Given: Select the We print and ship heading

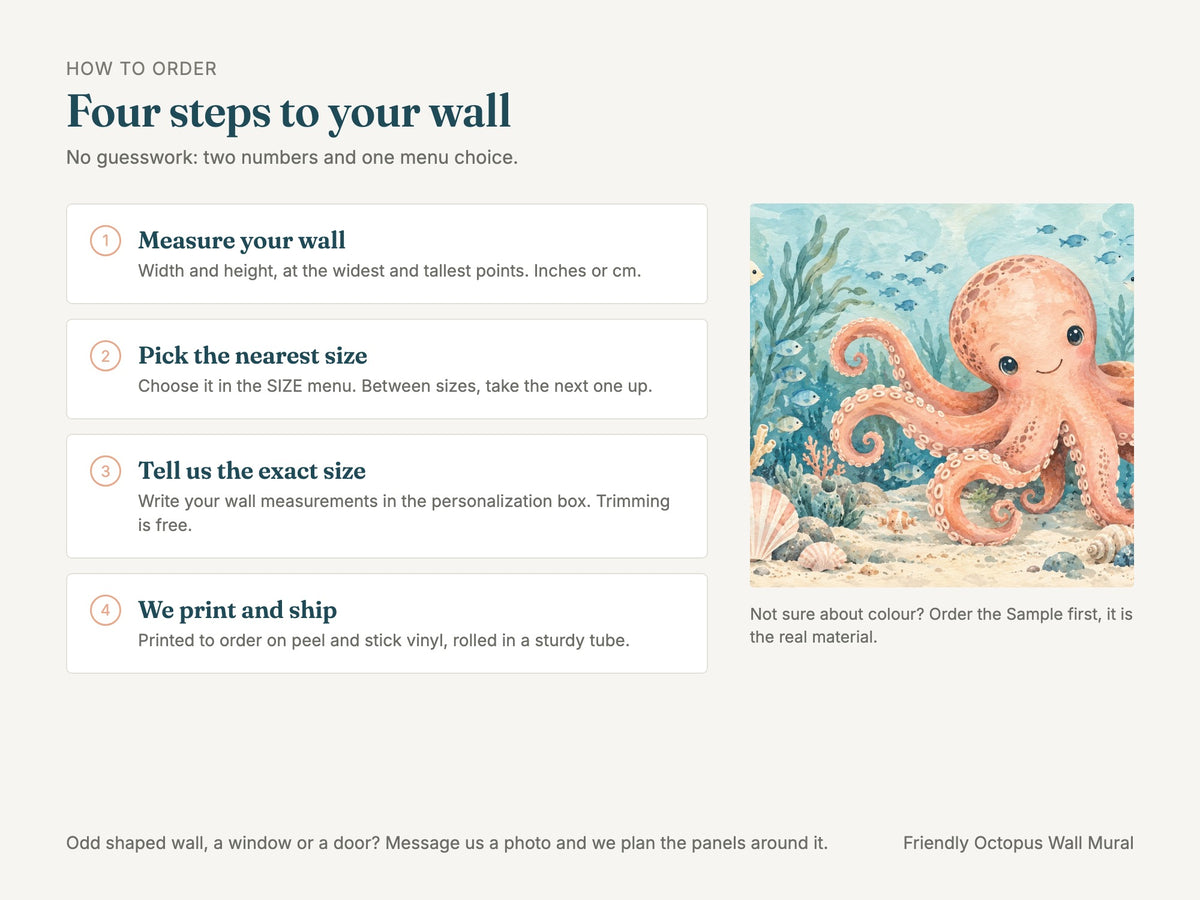Looking at the screenshot, I should [x=237, y=610].
